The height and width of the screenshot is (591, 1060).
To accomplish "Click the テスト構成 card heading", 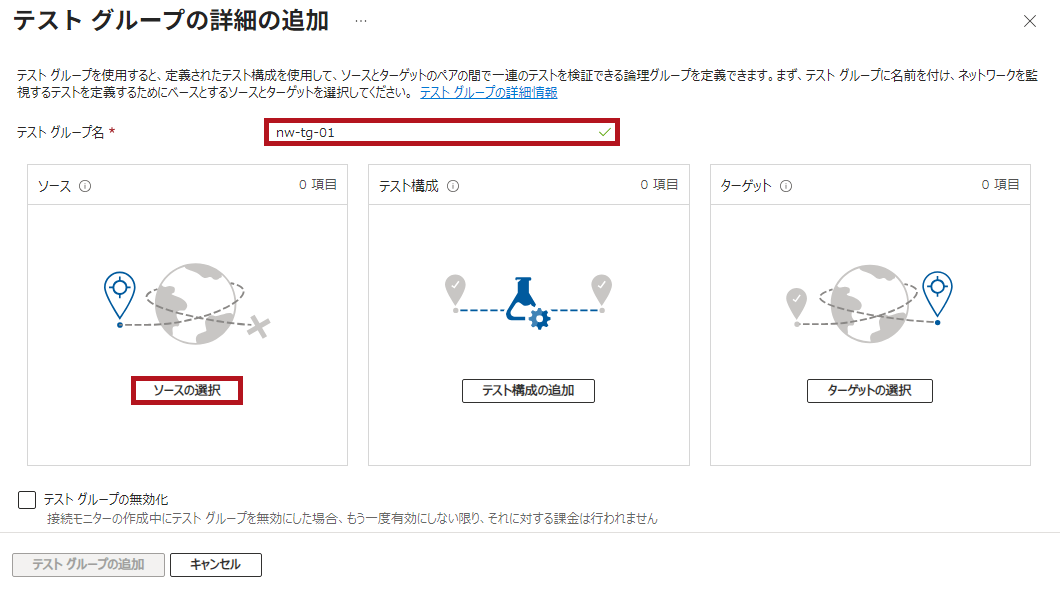I will 408,186.
